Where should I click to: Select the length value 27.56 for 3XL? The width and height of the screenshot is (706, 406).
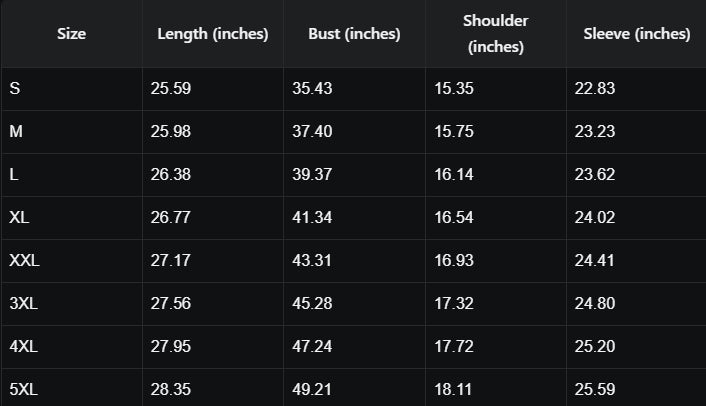click(171, 304)
